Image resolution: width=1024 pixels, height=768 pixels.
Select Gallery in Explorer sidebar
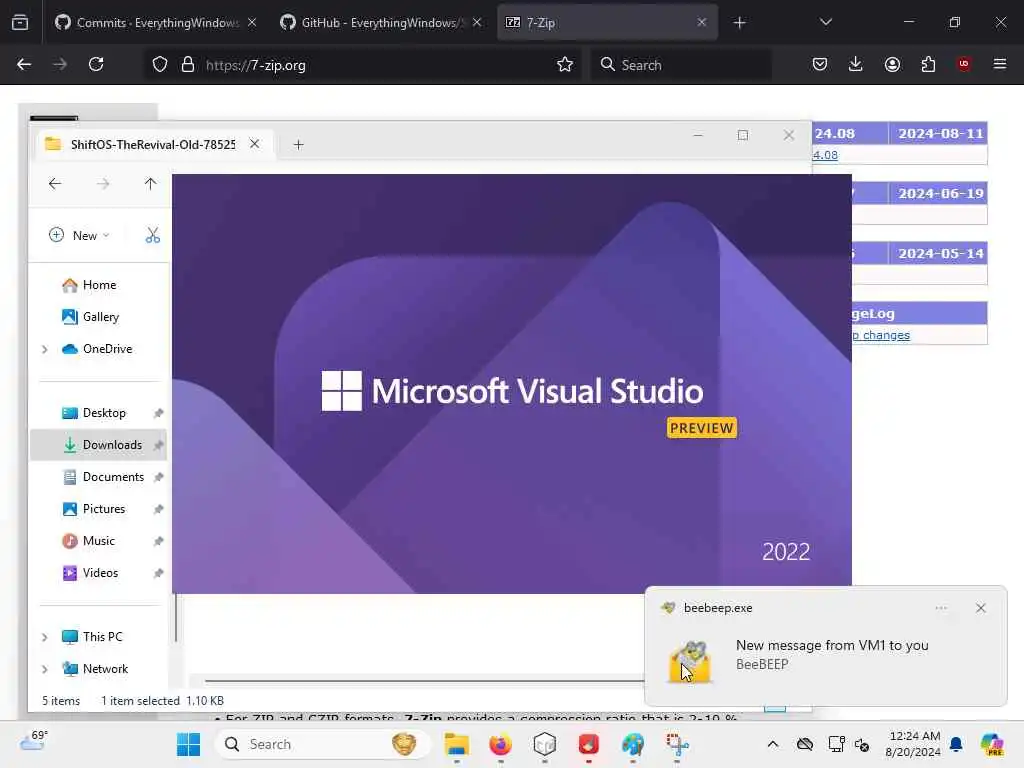tap(99, 317)
